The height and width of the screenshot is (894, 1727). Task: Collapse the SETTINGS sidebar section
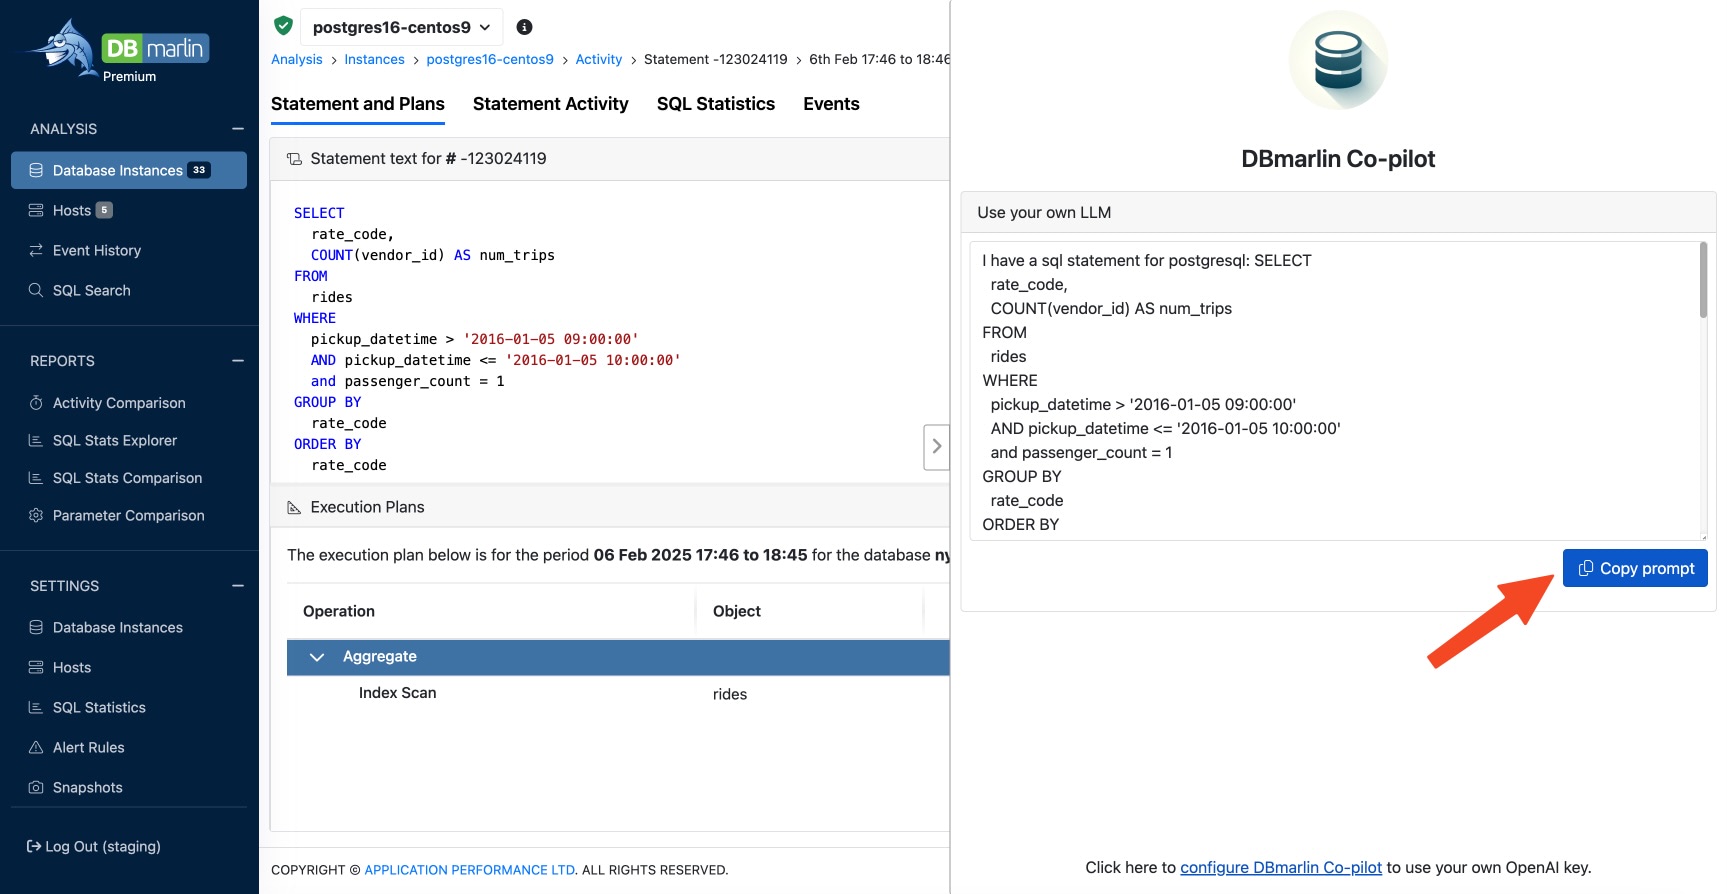238,586
